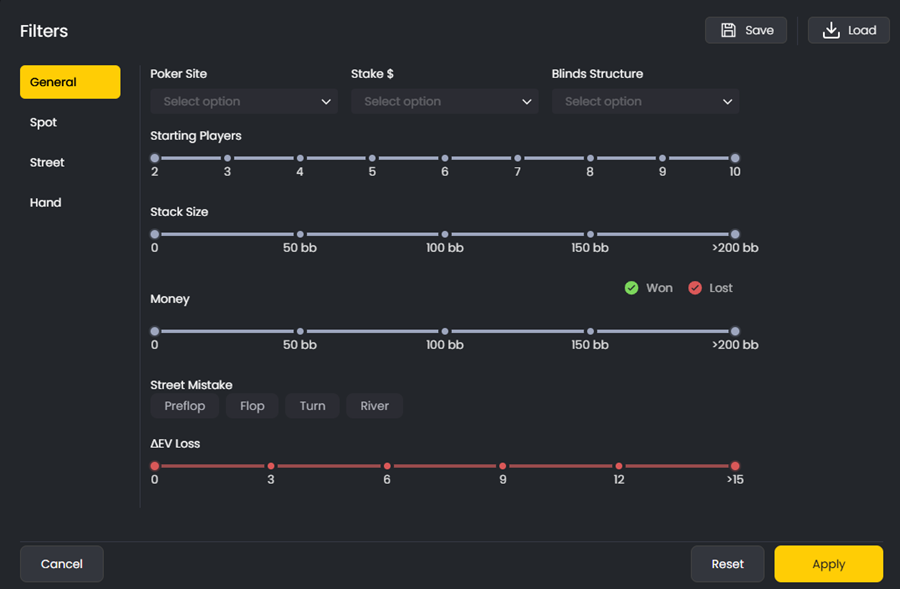This screenshot has width=900, height=589.
Task: Select the Turn street mistake button
Action: (x=312, y=406)
